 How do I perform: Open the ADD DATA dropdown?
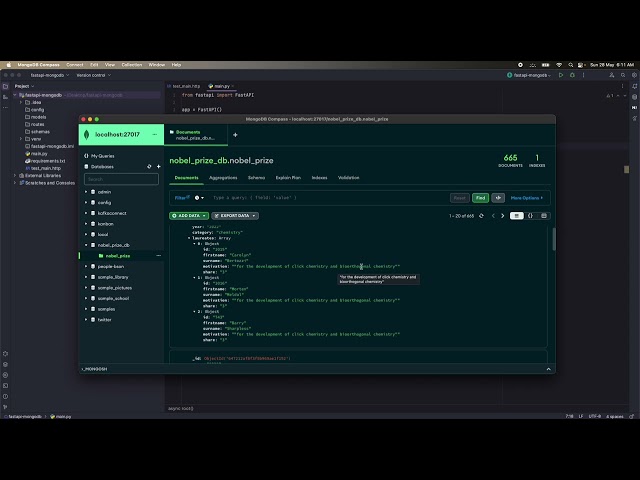click(x=189, y=216)
